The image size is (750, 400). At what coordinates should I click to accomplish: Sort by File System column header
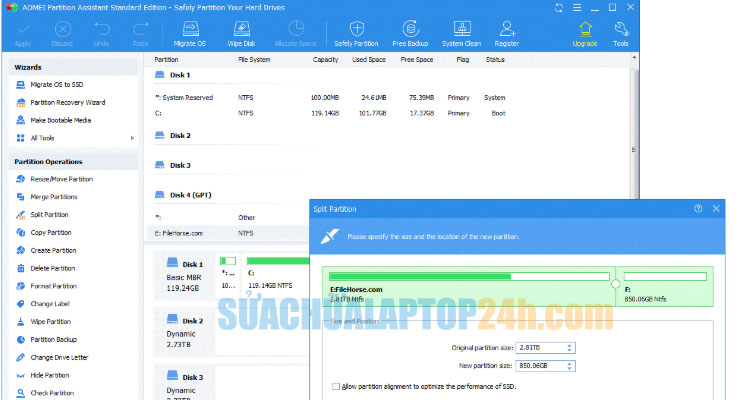pyautogui.click(x=254, y=59)
